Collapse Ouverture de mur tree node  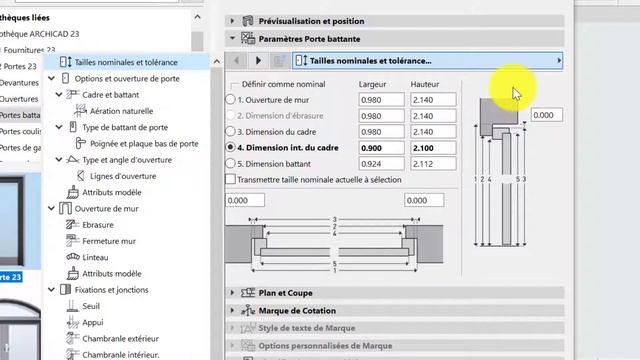[51, 208]
